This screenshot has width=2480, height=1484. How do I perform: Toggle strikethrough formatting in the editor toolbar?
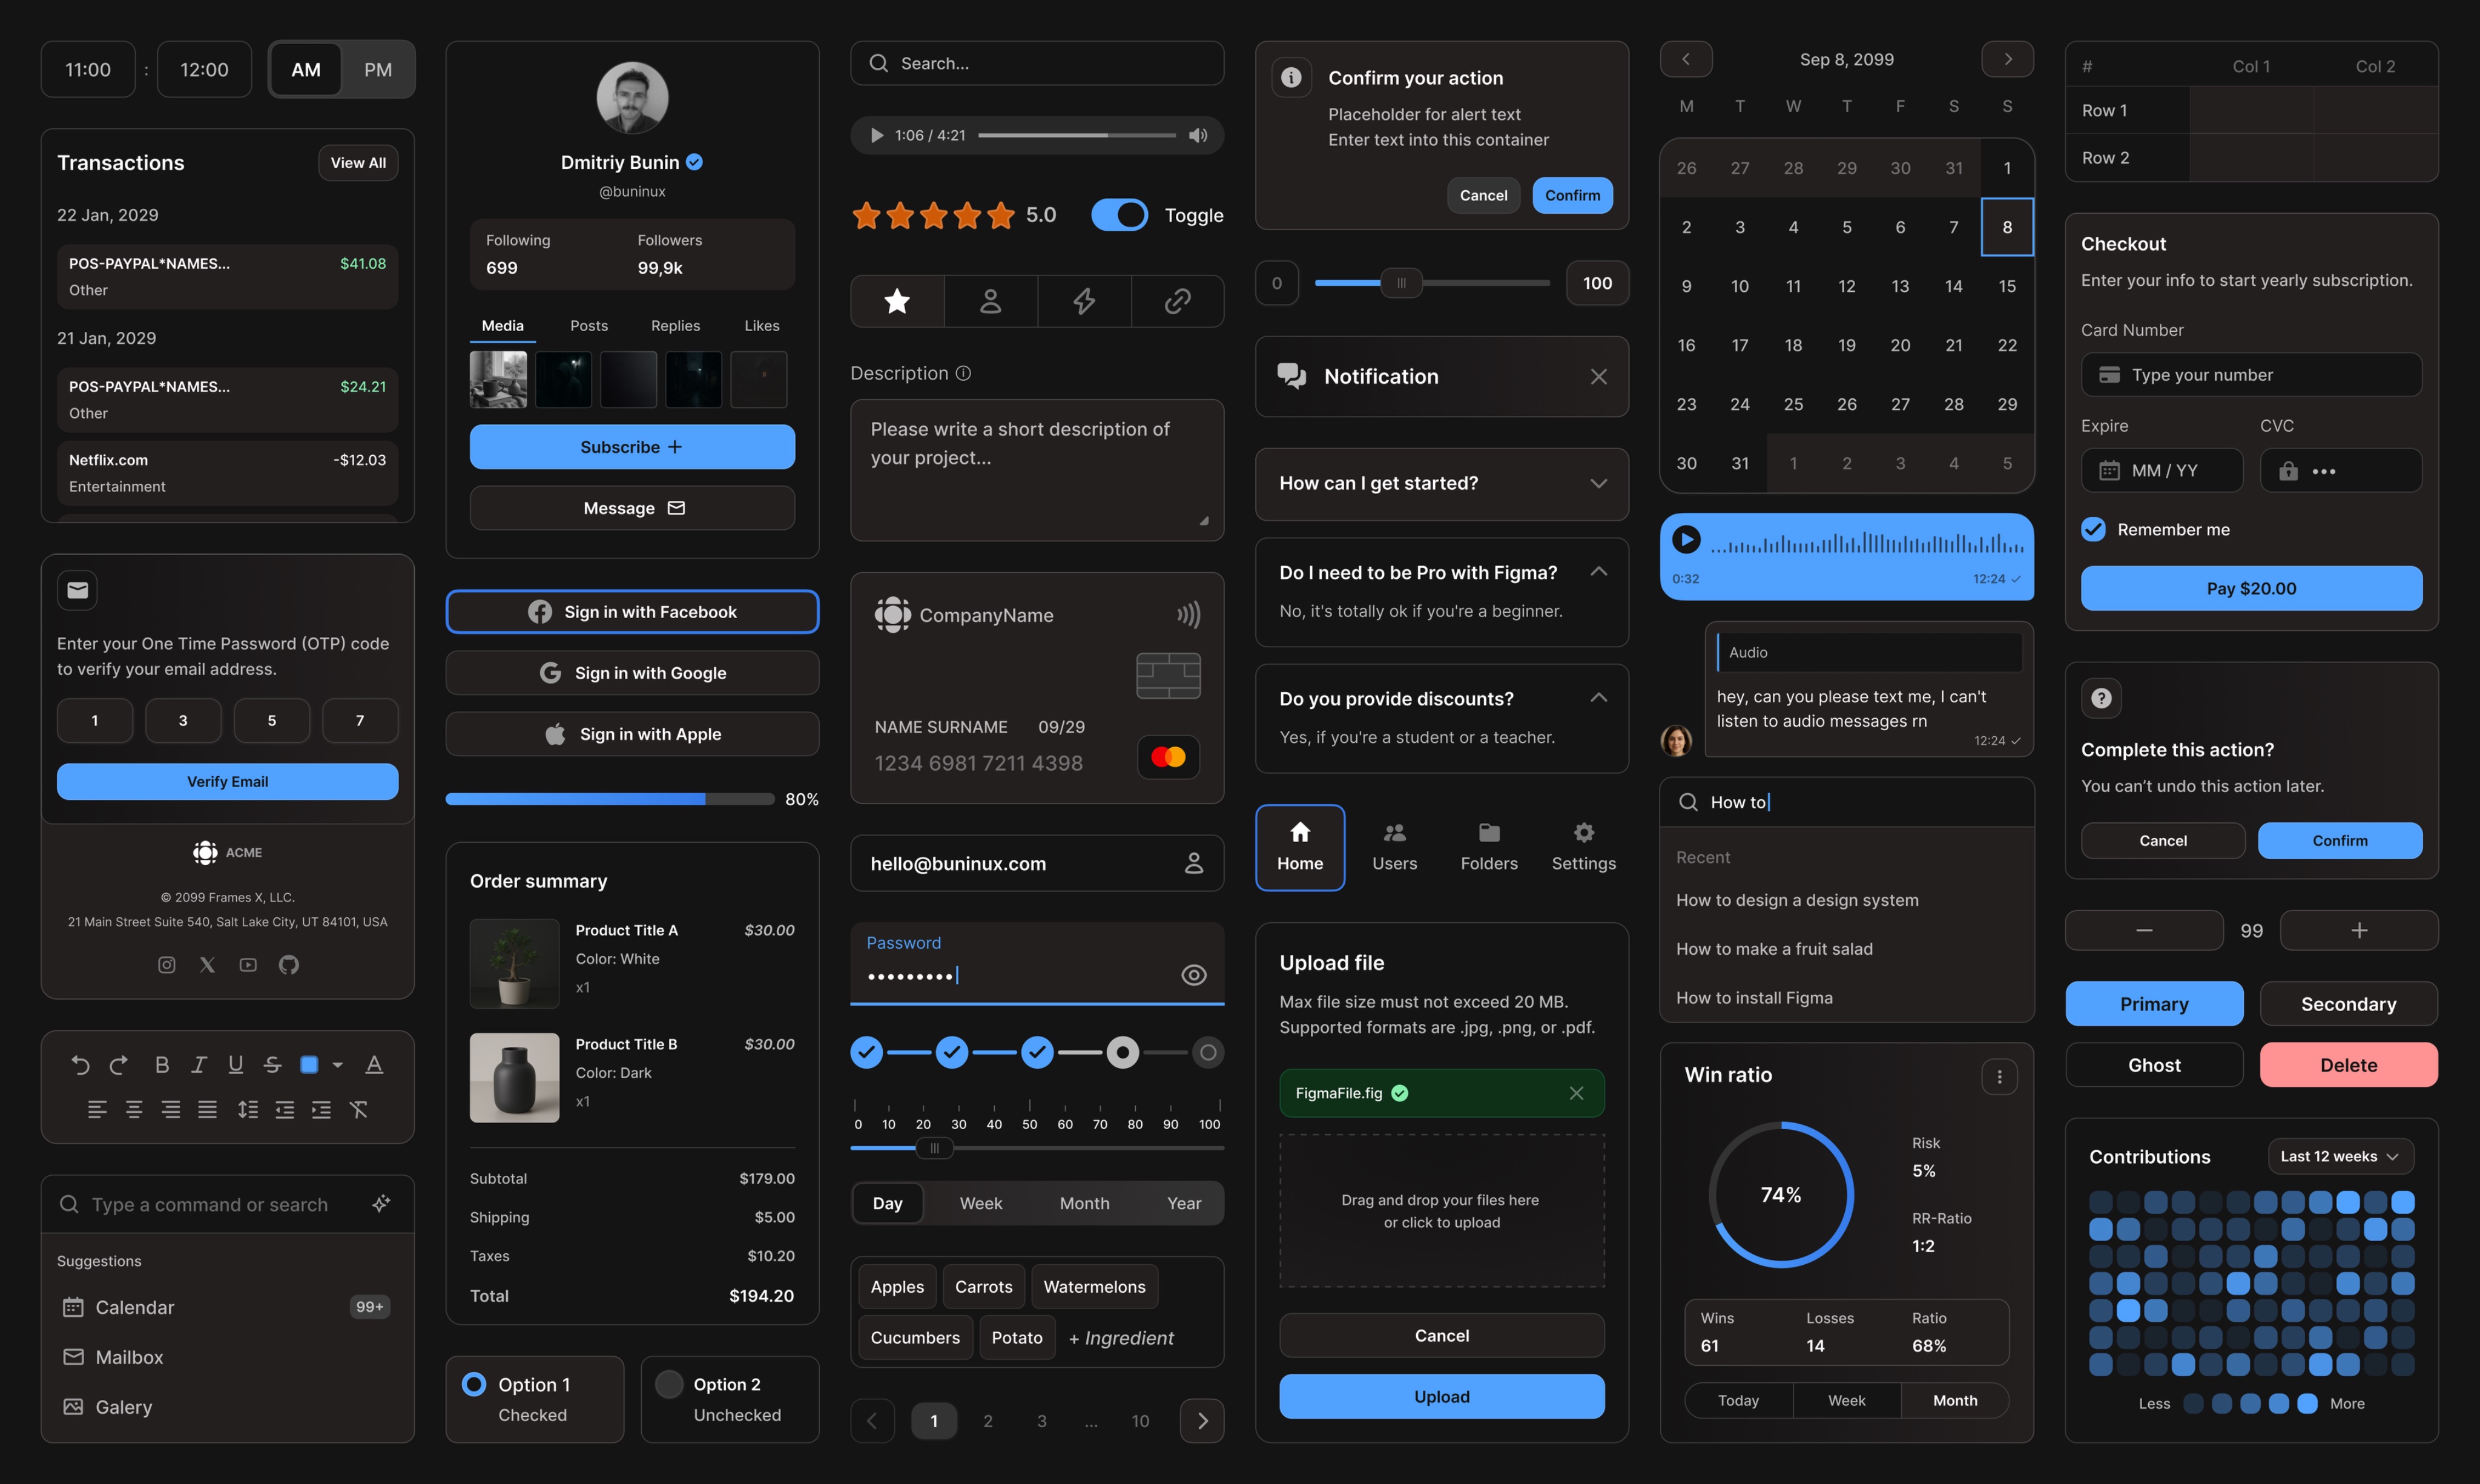point(272,1065)
